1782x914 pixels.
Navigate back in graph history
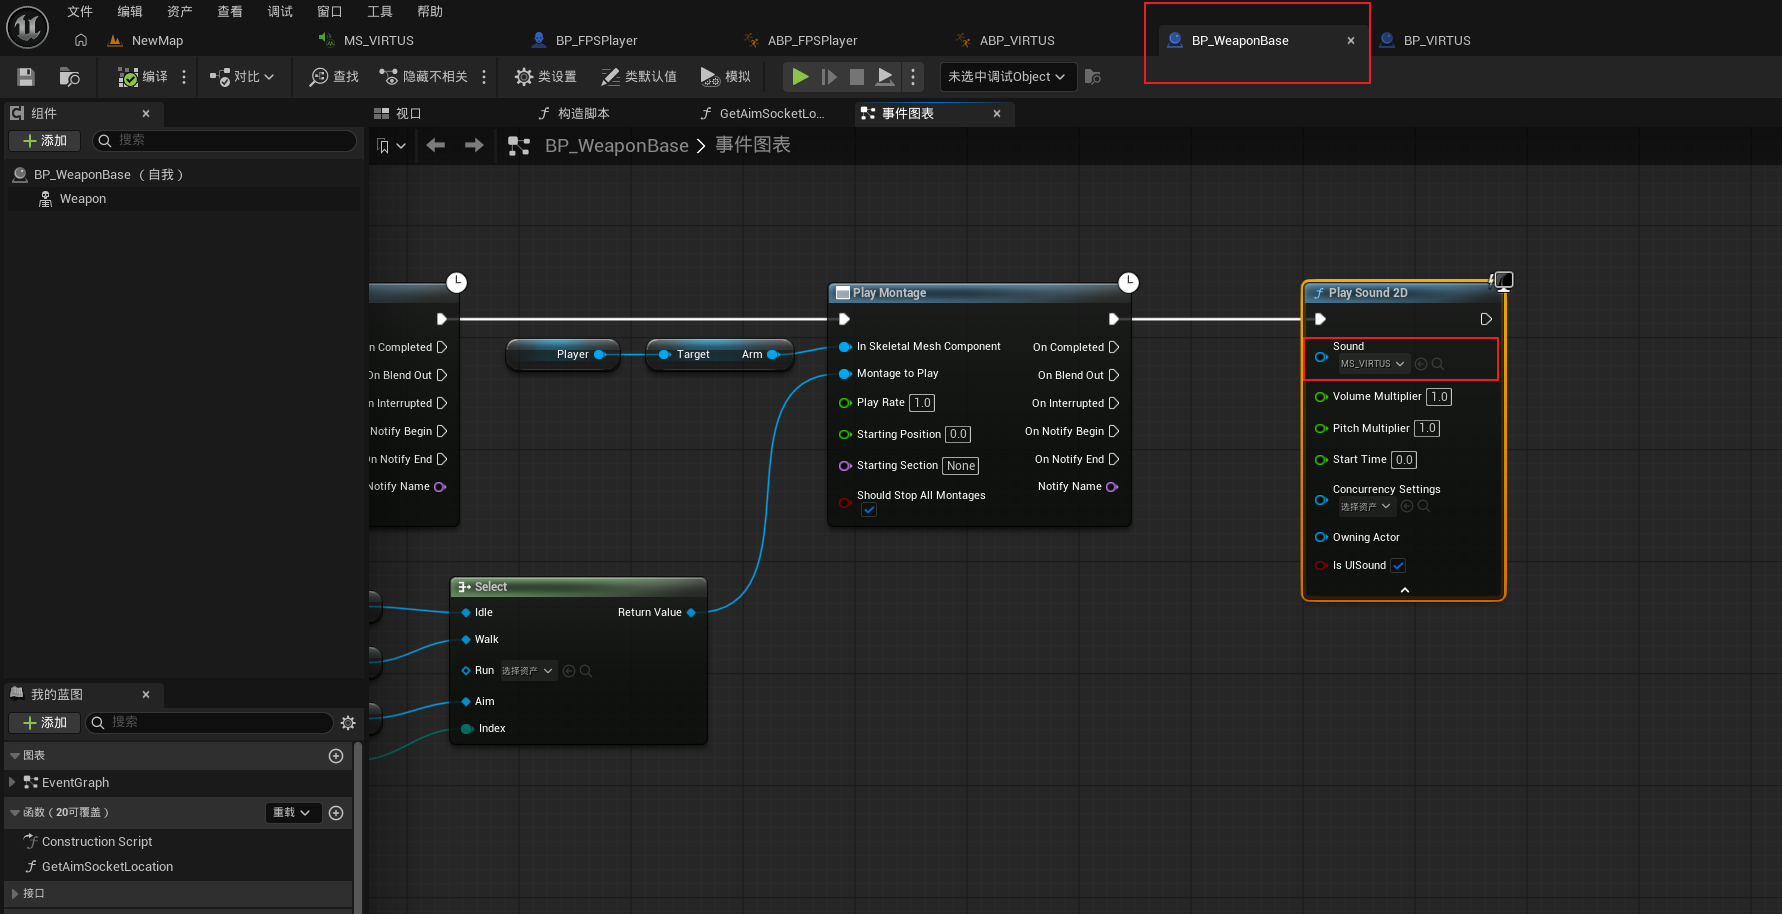pos(436,146)
